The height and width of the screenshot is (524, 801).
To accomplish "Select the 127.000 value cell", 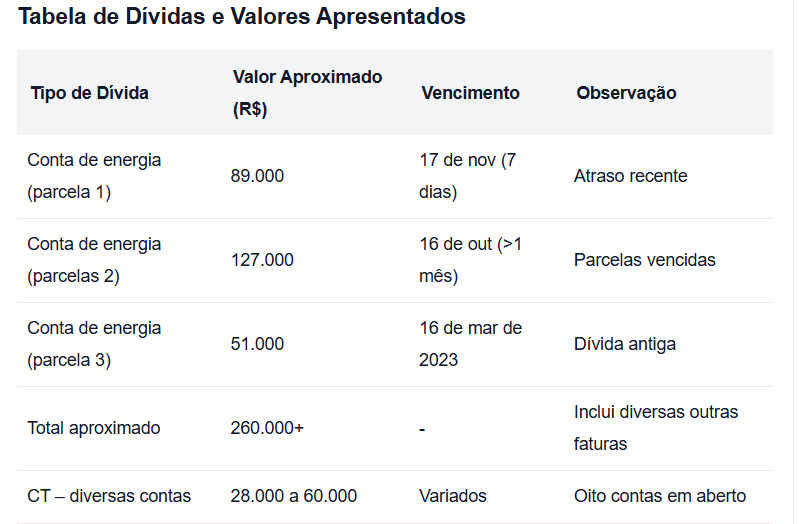I will click(262, 260).
